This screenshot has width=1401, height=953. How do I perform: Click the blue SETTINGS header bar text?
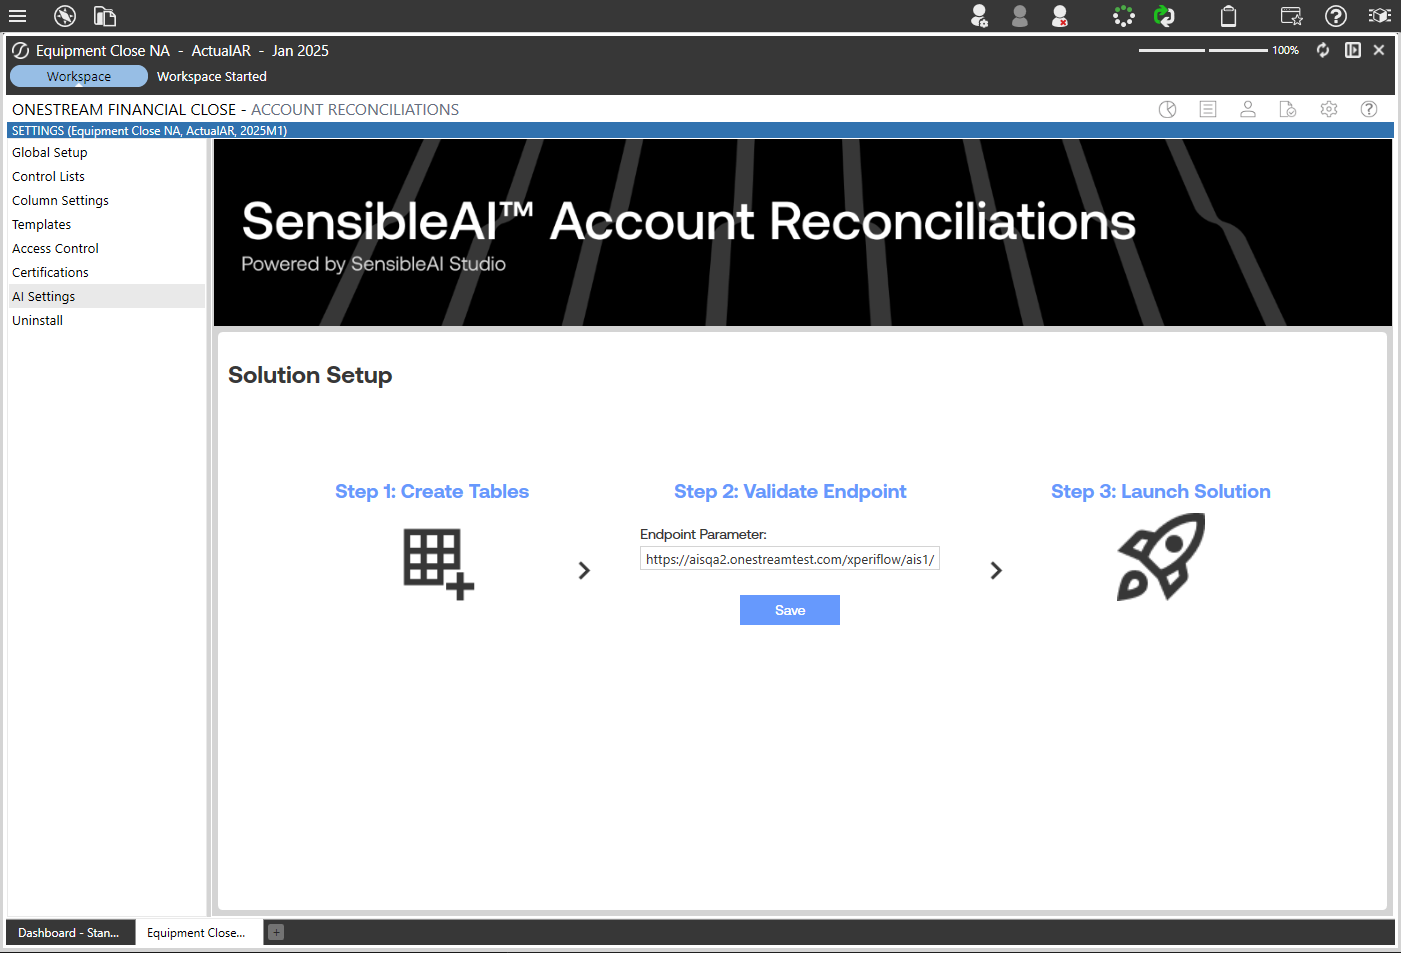(x=149, y=130)
